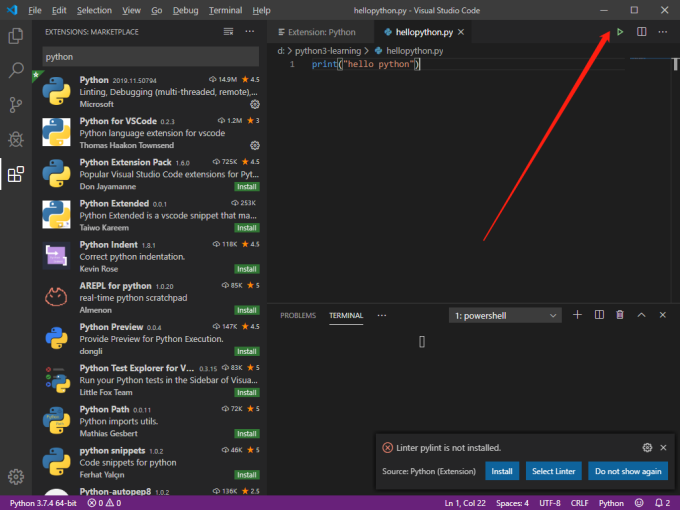Install python snippets extension
Screen dimensions: 680x510
[x=247, y=475]
